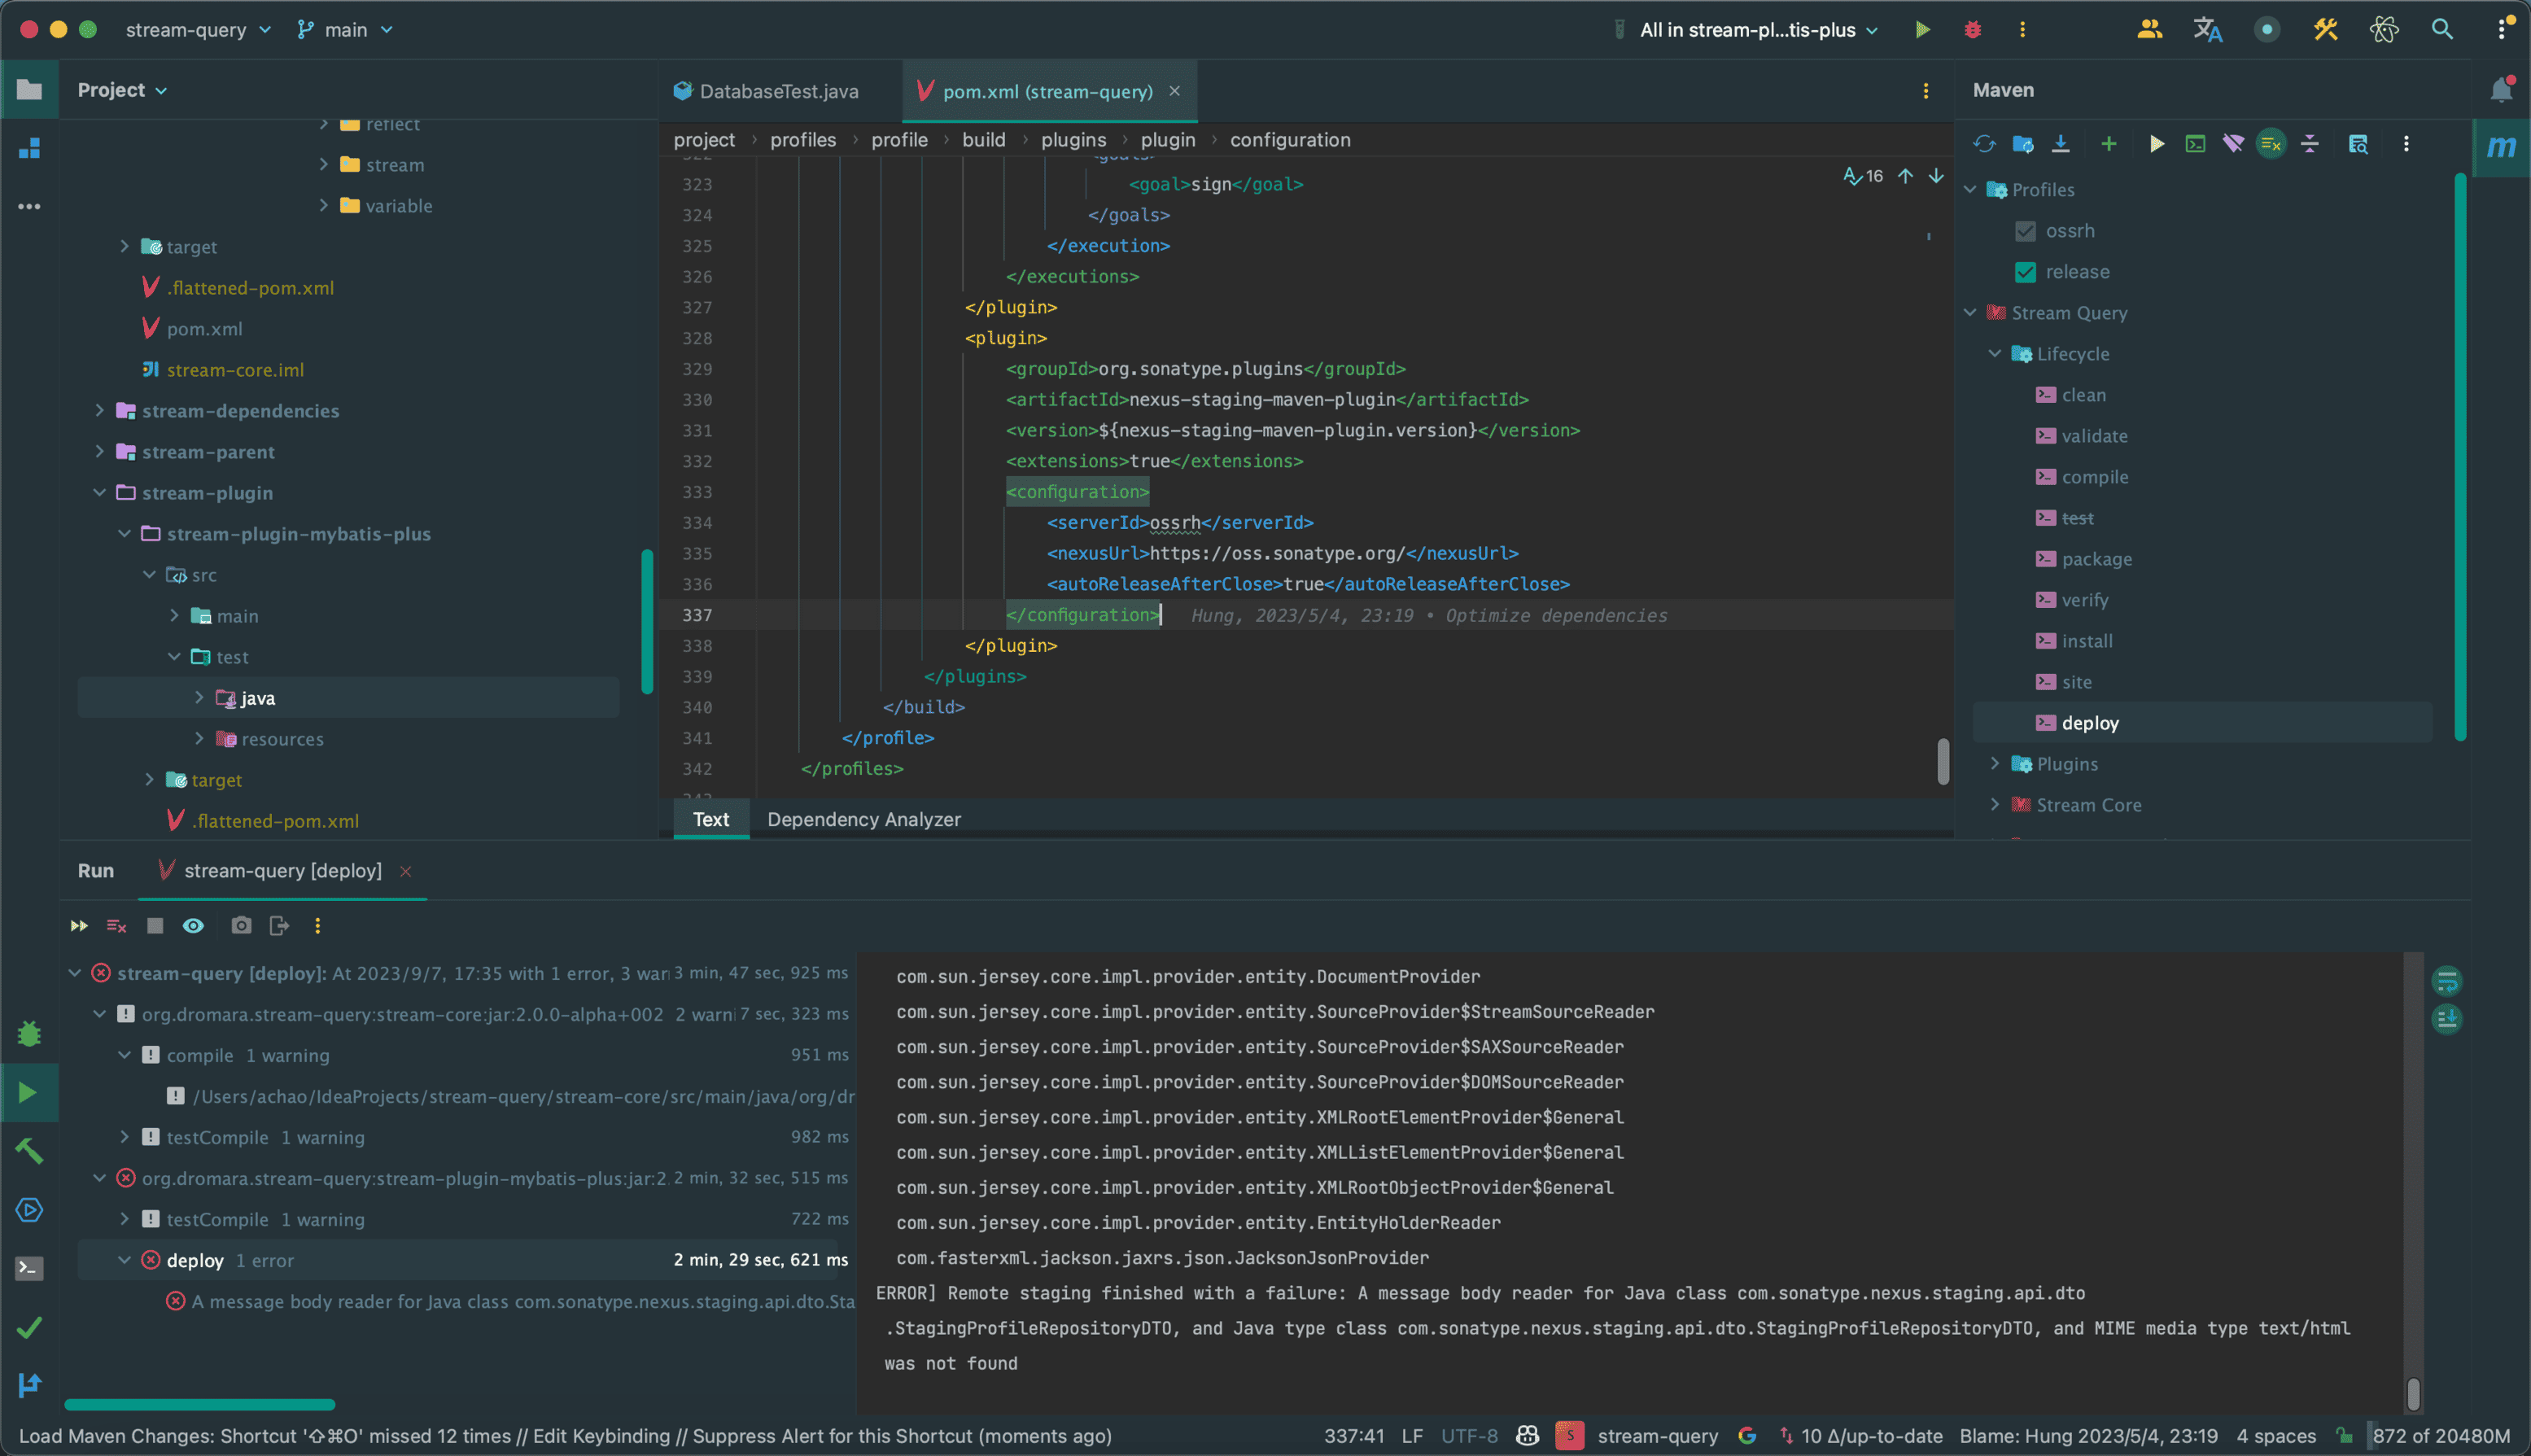Toggle the ossrh profile checkbox

tap(2025, 231)
